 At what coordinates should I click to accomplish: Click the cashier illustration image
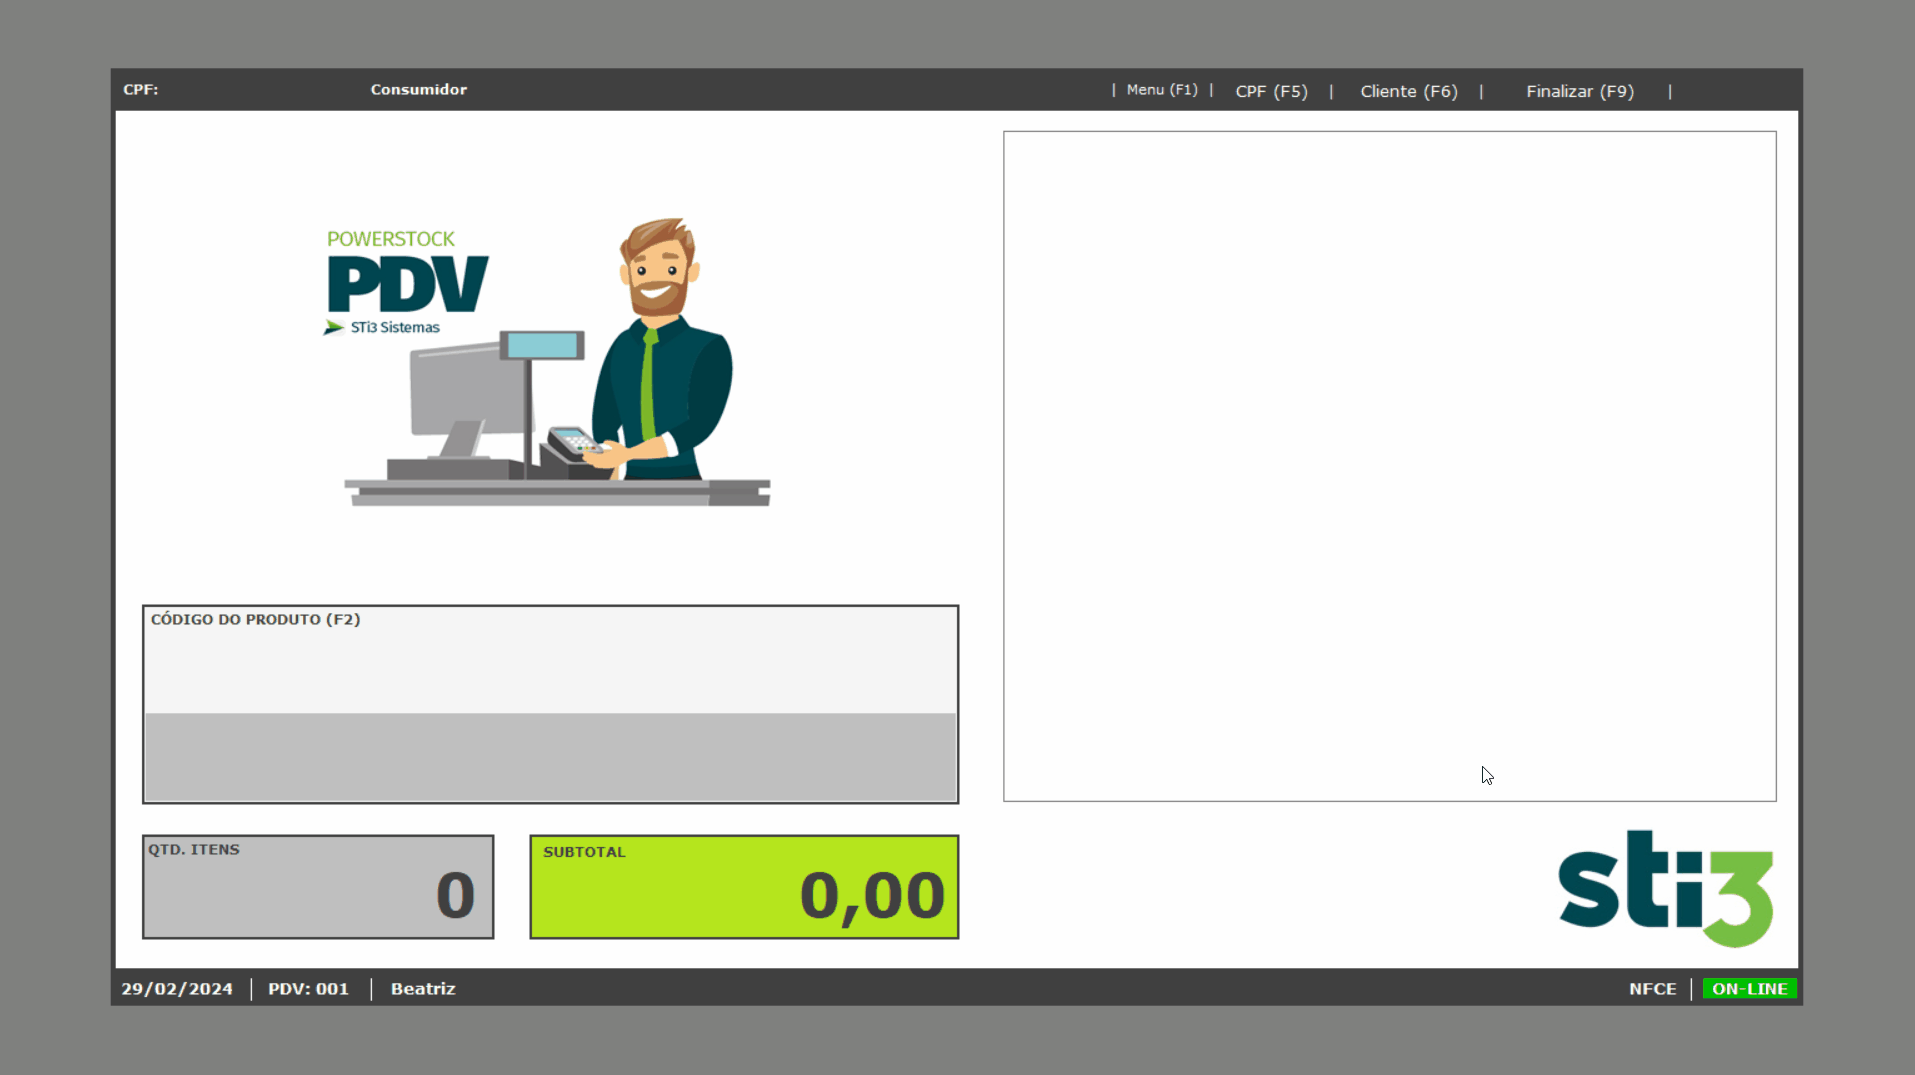(557, 362)
